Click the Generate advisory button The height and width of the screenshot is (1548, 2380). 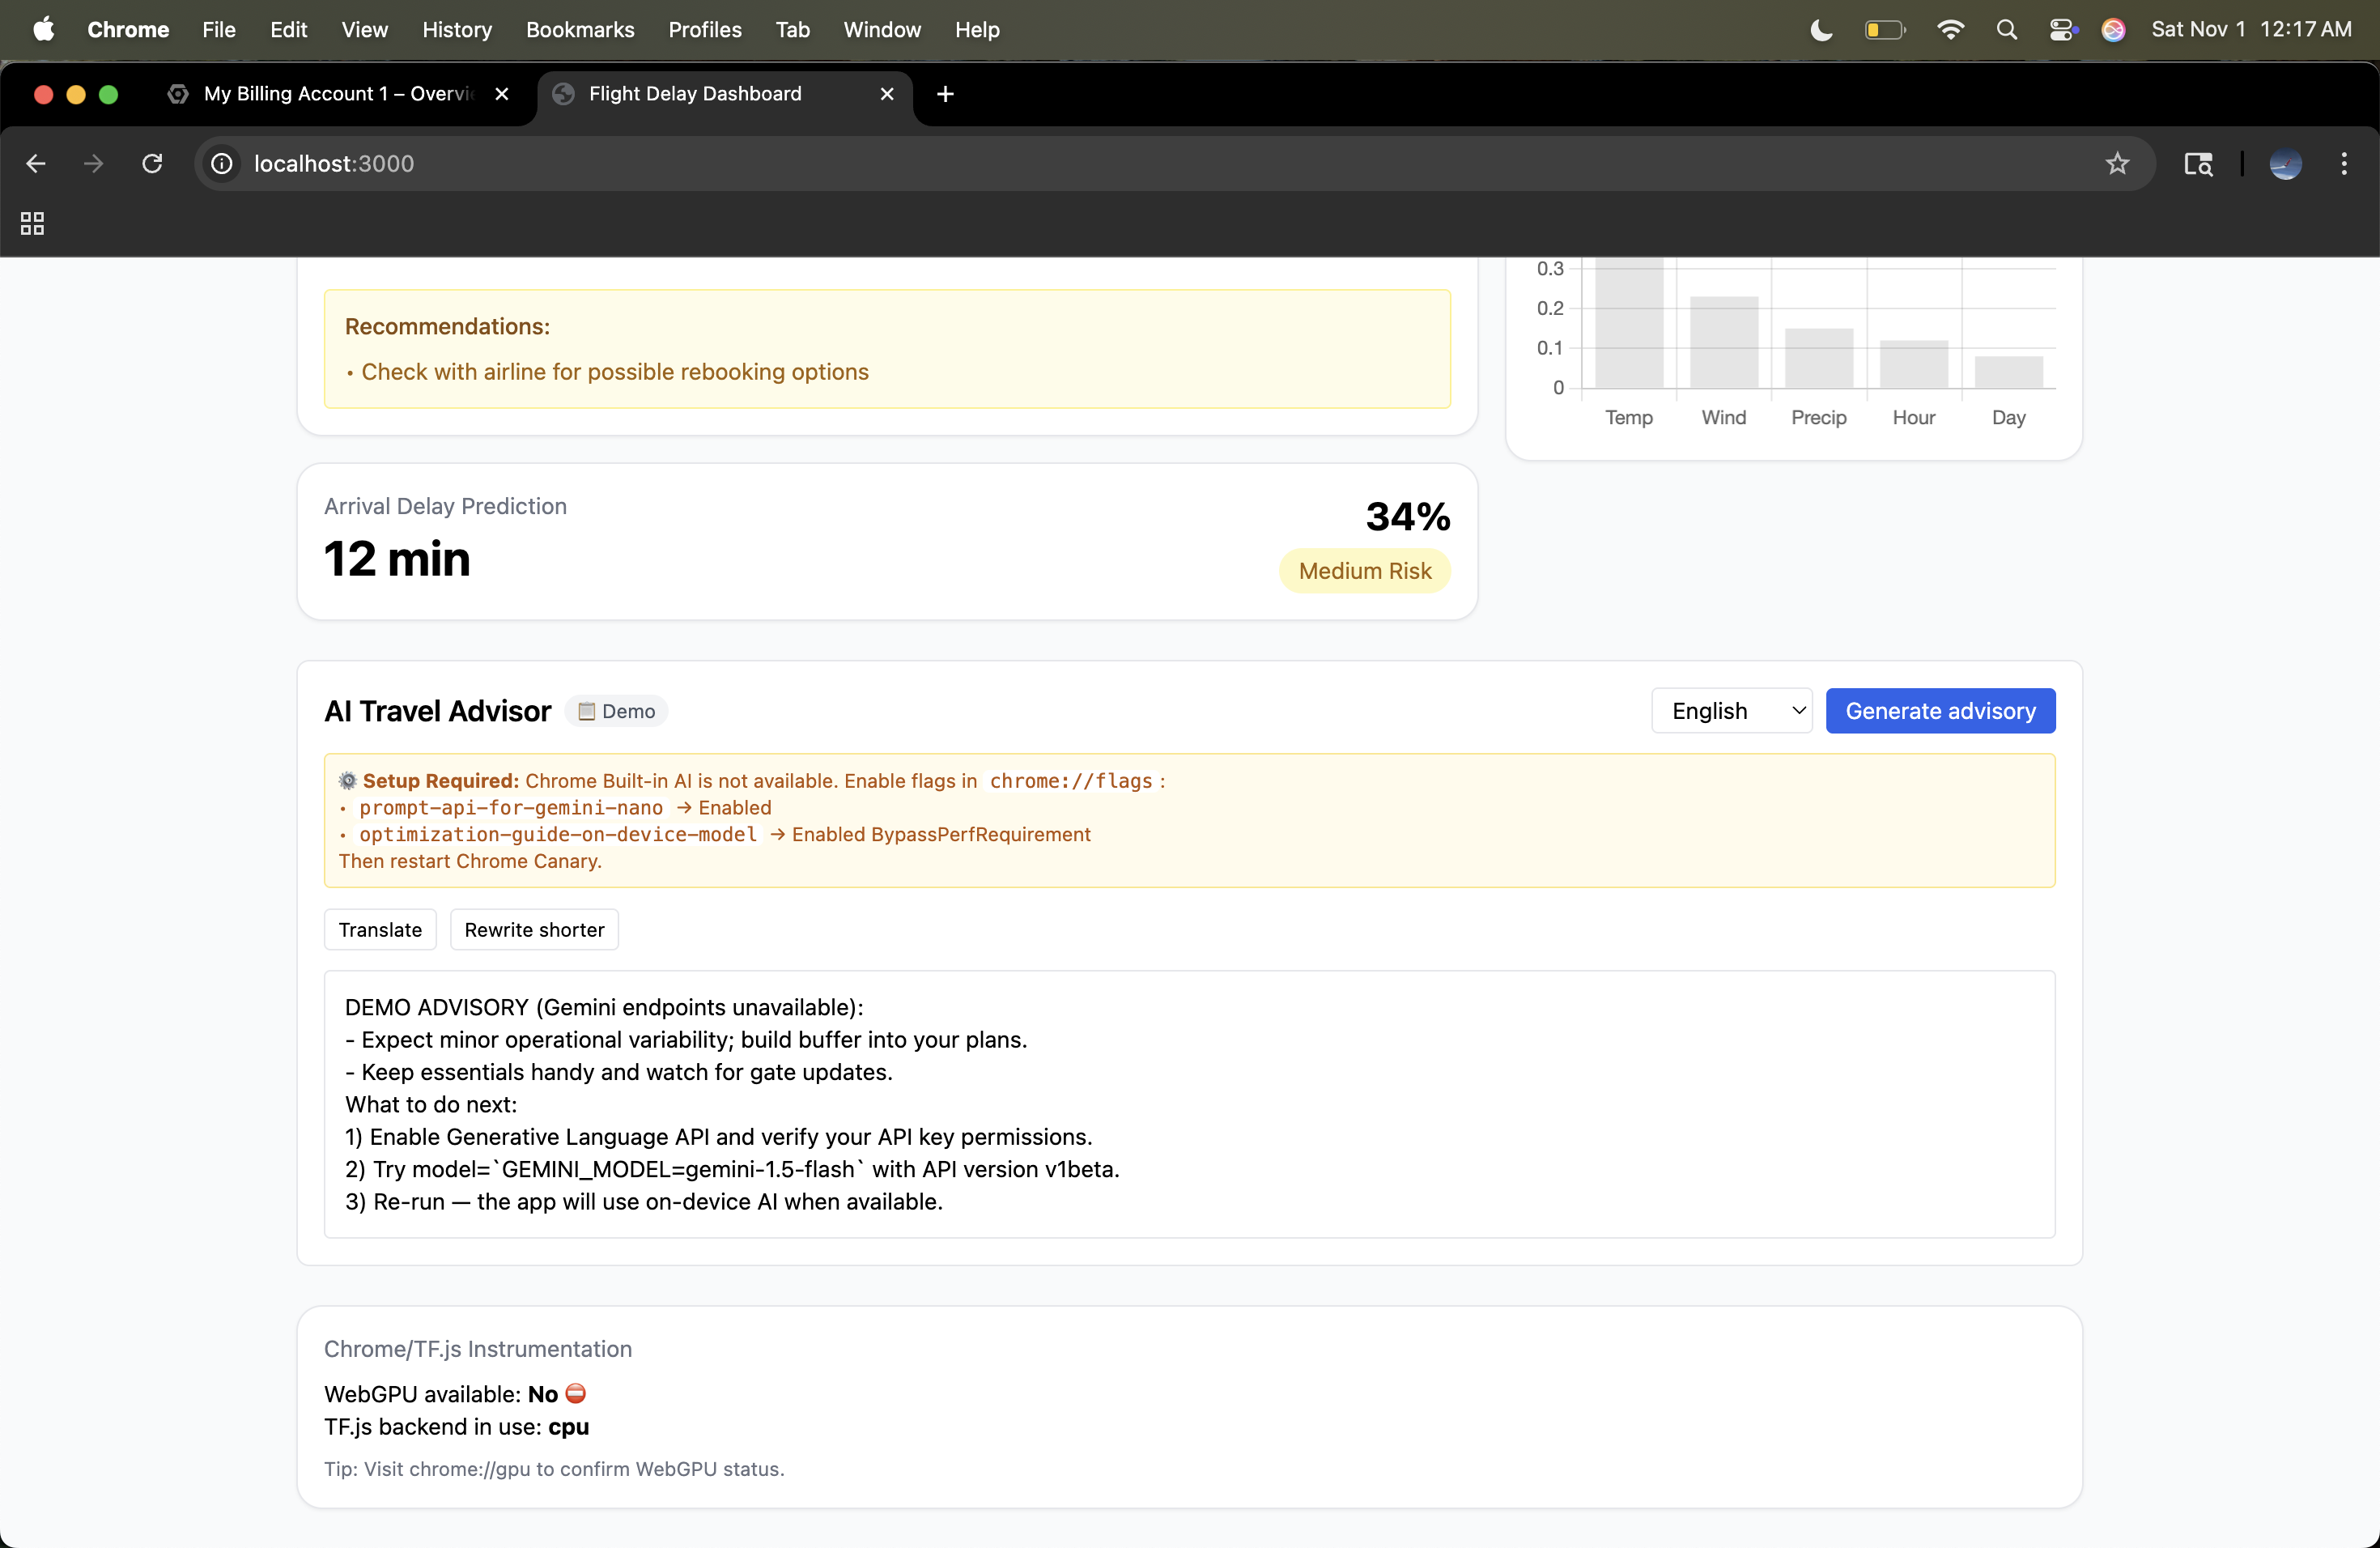coord(1940,710)
